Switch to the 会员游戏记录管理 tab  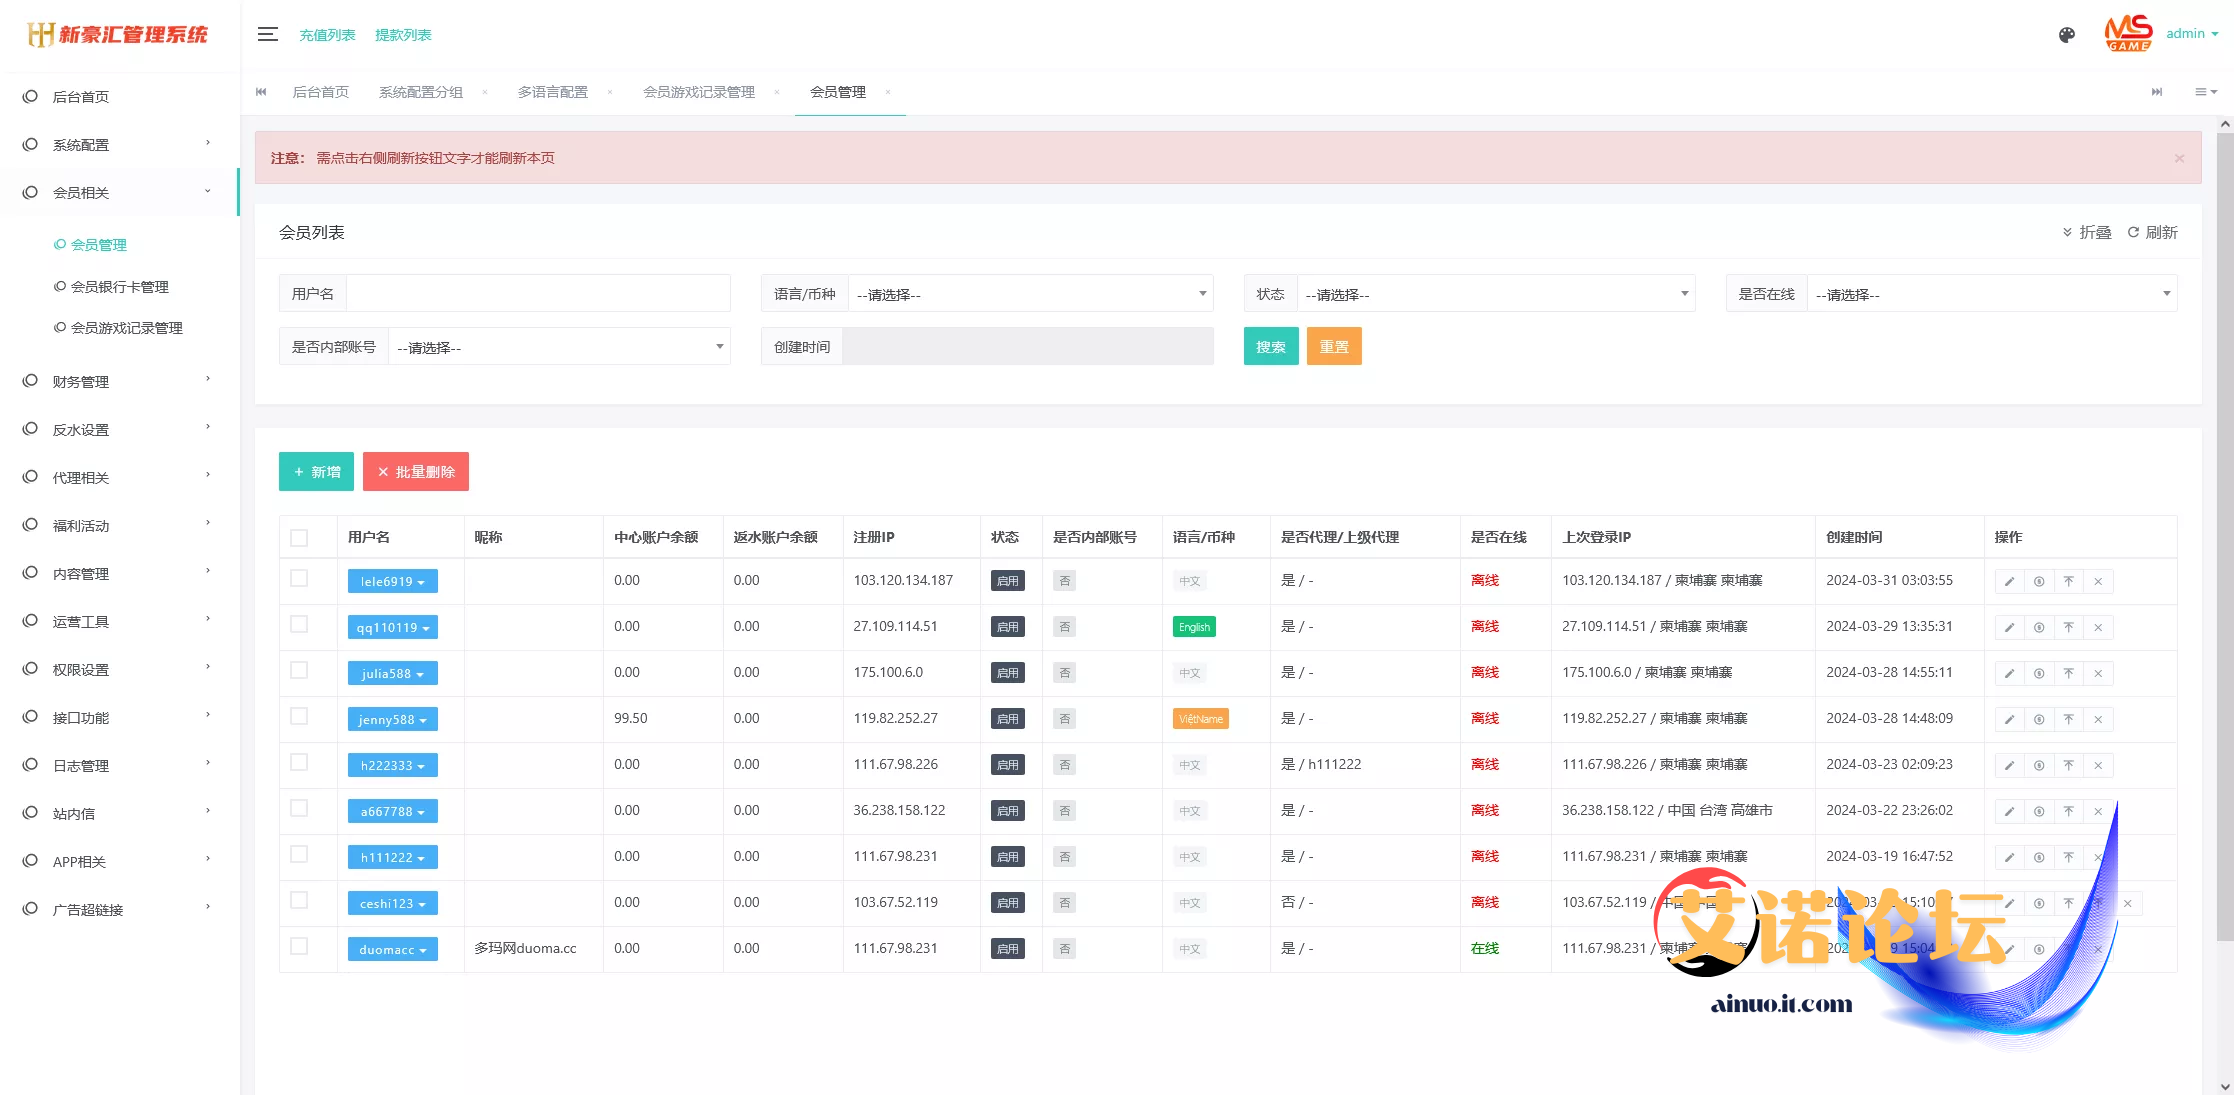698,92
